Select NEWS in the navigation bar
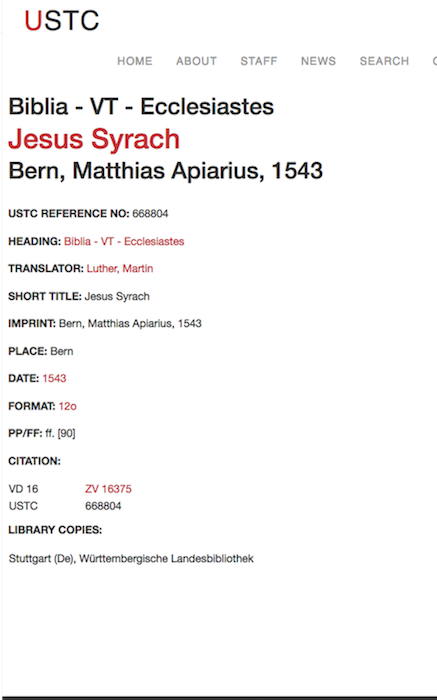This screenshot has width=437, height=700. point(318,61)
